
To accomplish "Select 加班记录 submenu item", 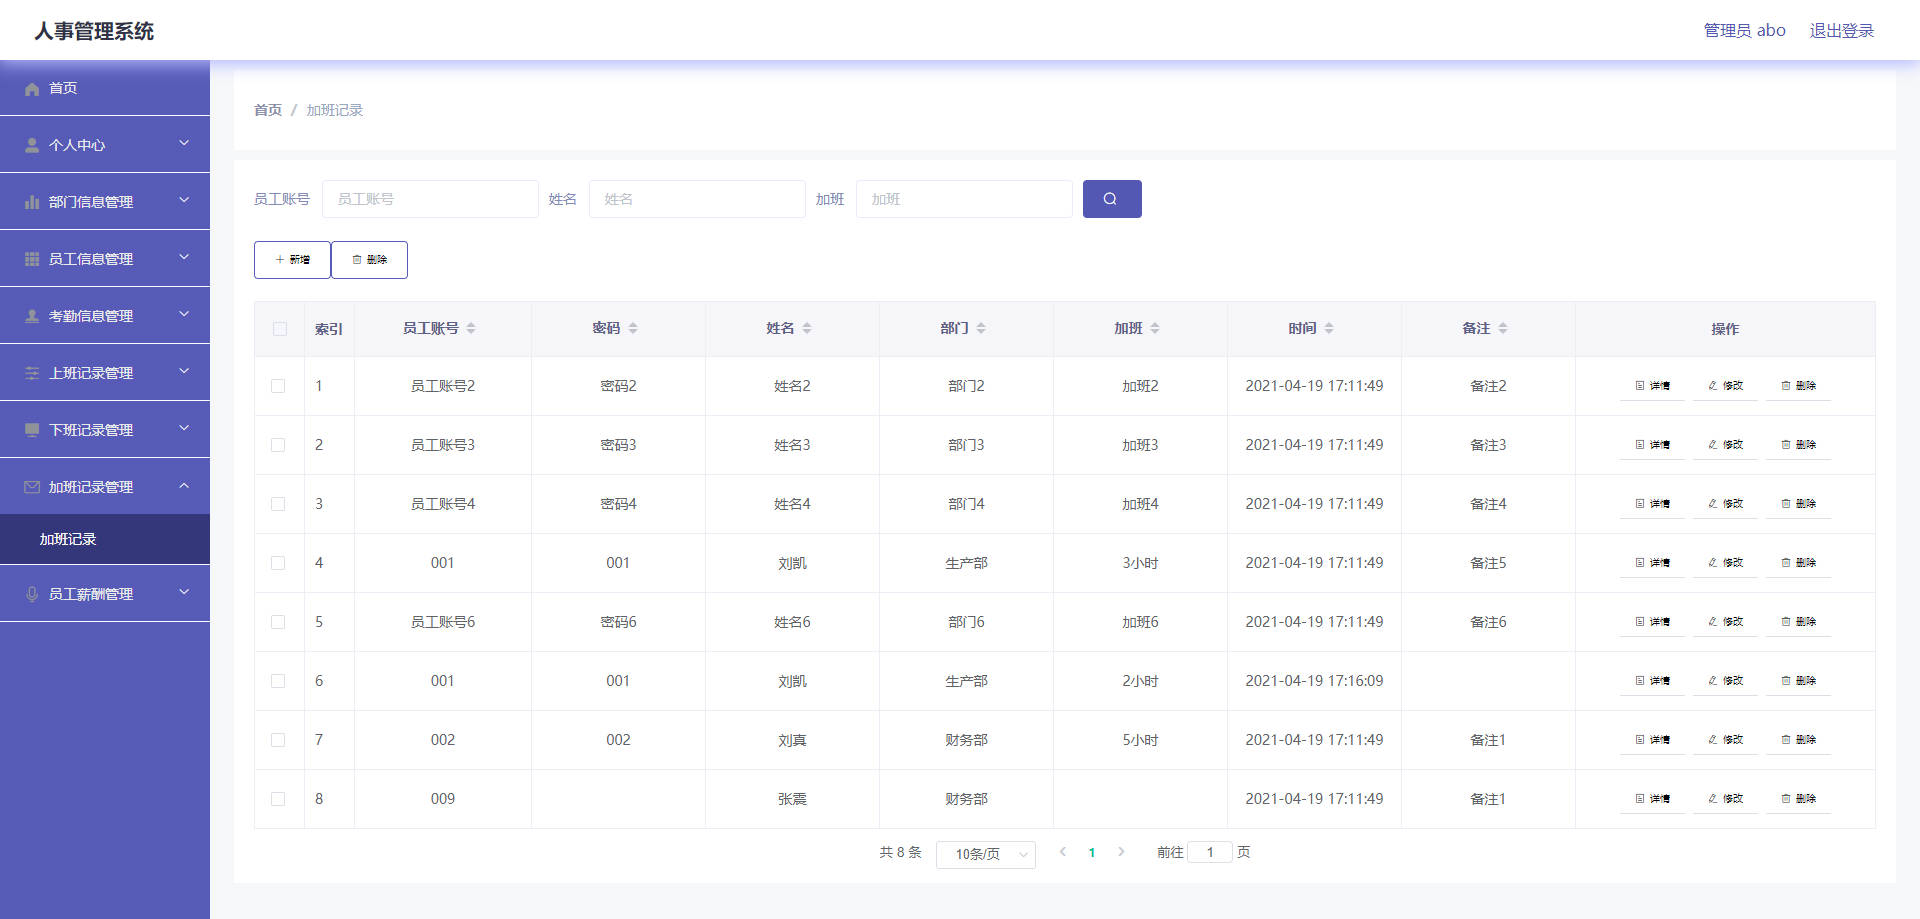I will pyautogui.click(x=105, y=539).
